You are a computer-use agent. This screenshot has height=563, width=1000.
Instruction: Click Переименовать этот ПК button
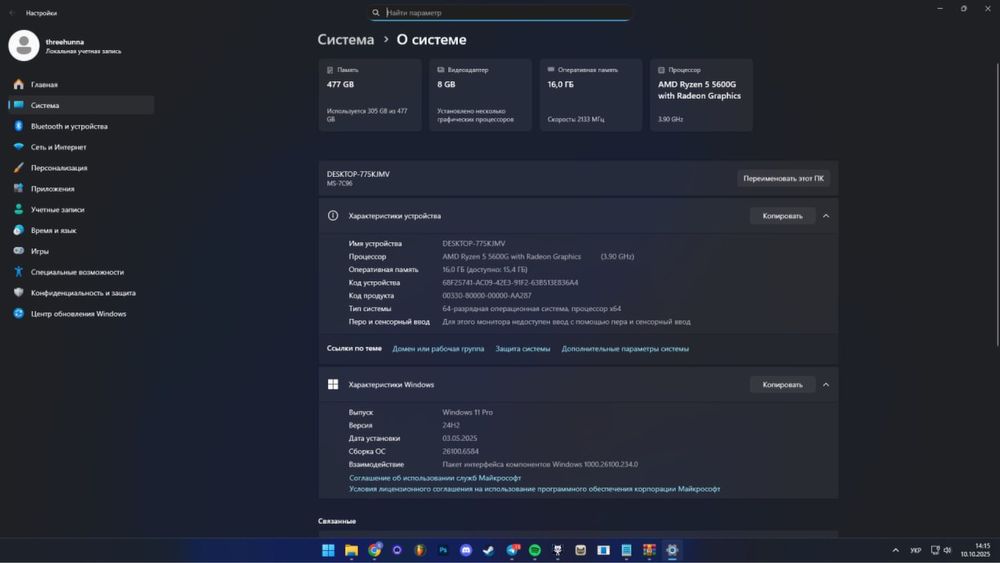(x=783, y=179)
